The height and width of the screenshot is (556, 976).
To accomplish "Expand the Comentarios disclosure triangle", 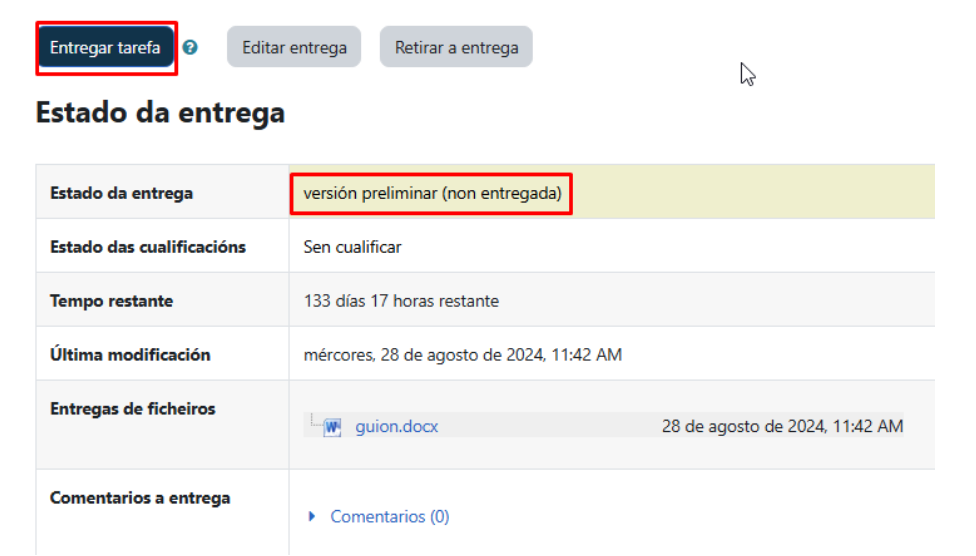I will tap(312, 517).
